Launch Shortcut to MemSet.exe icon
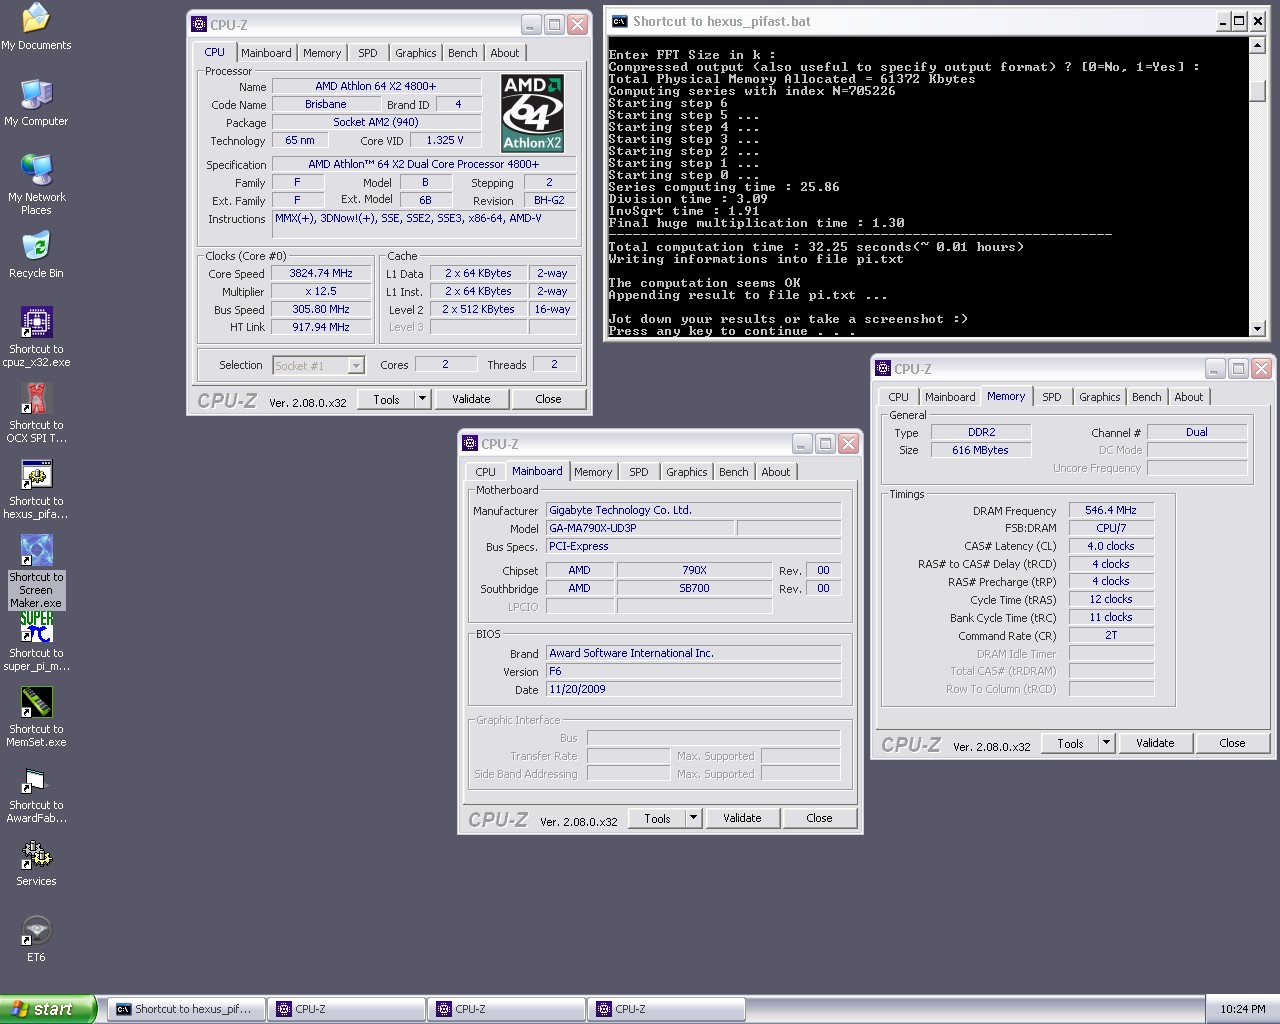Viewport: 1280px width, 1024px height. (x=36, y=702)
